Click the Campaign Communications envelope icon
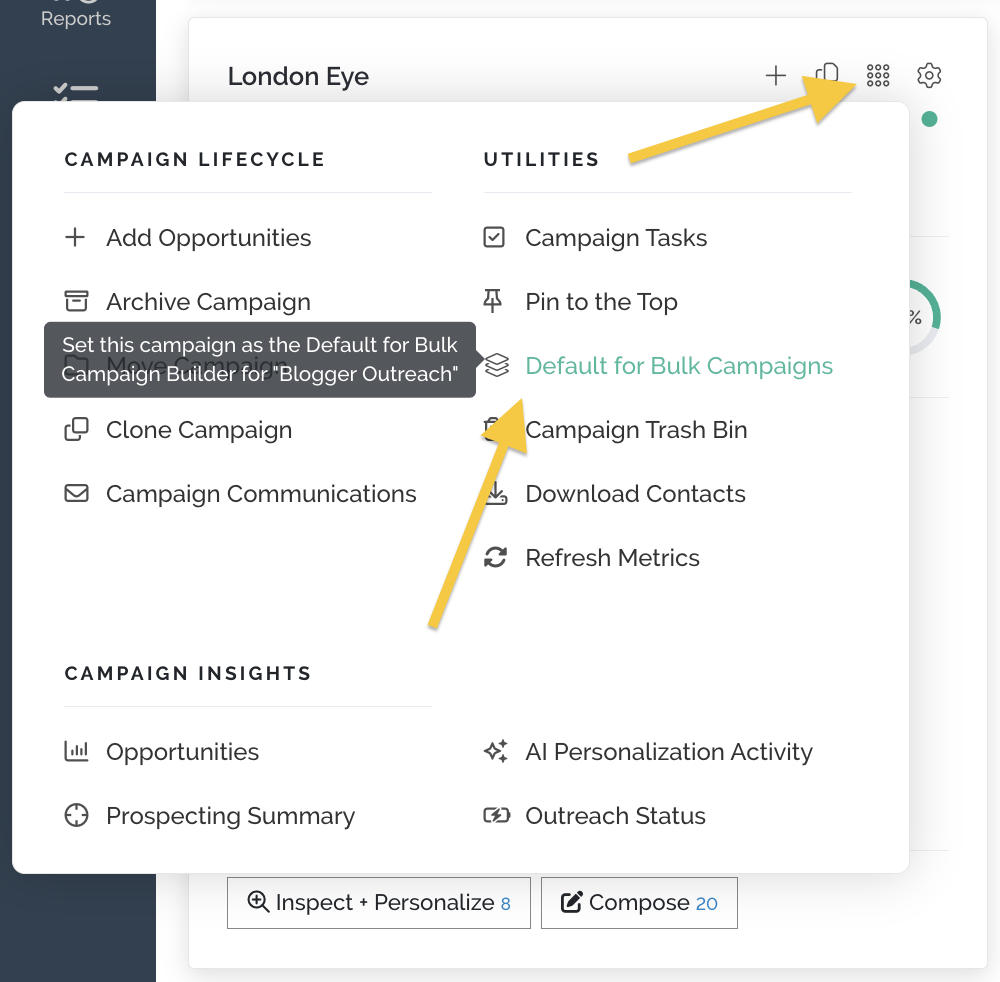The width and height of the screenshot is (1000, 982). point(77,494)
